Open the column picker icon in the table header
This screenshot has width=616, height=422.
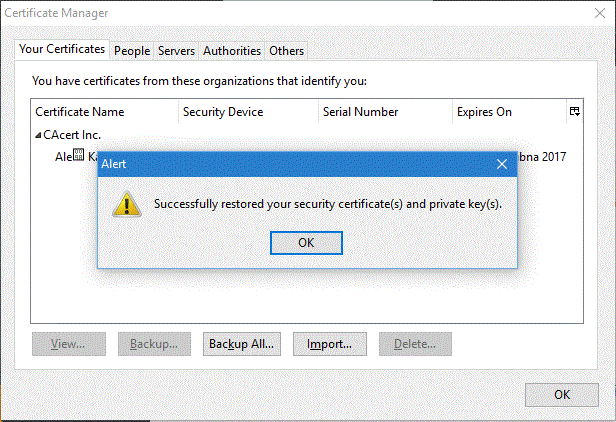(574, 112)
